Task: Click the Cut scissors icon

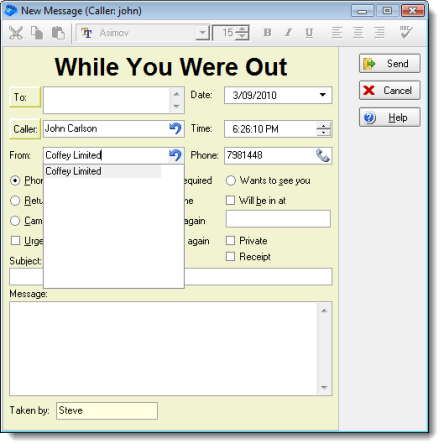Action: (x=16, y=33)
